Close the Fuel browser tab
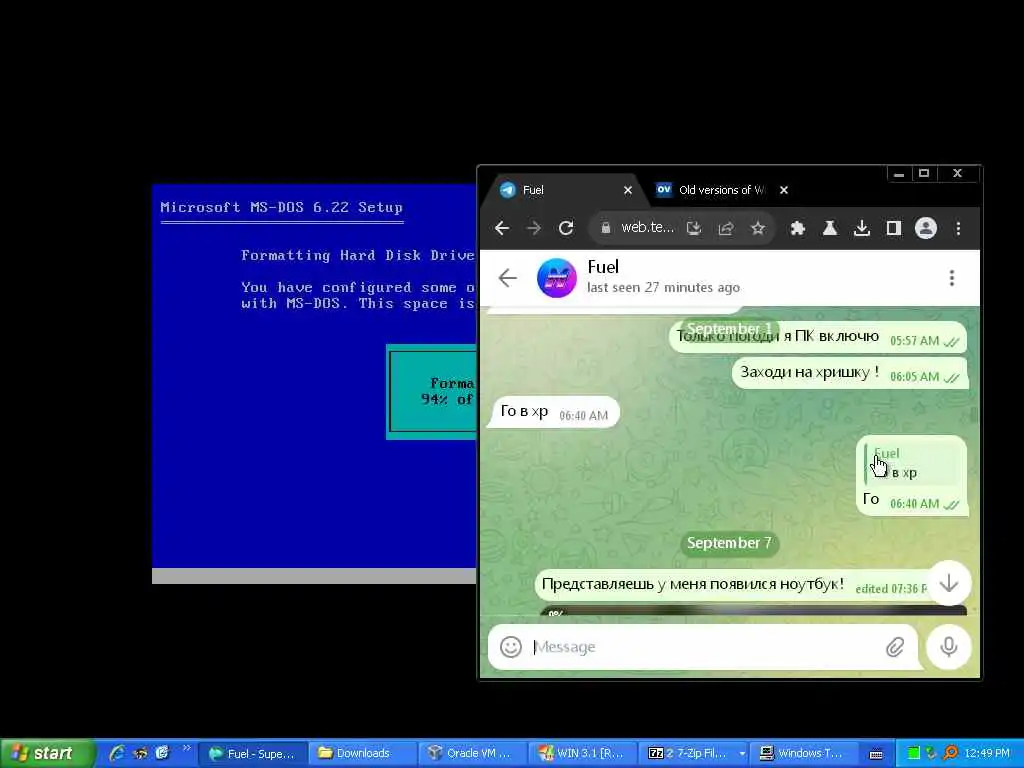1024x768 pixels. click(x=628, y=190)
